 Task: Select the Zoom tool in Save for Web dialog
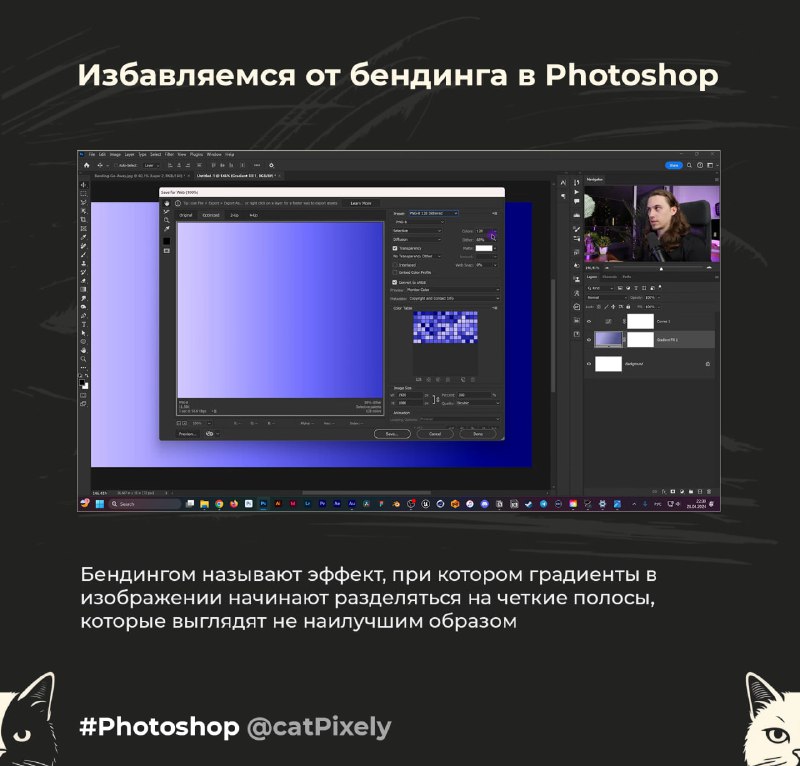tap(166, 220)
